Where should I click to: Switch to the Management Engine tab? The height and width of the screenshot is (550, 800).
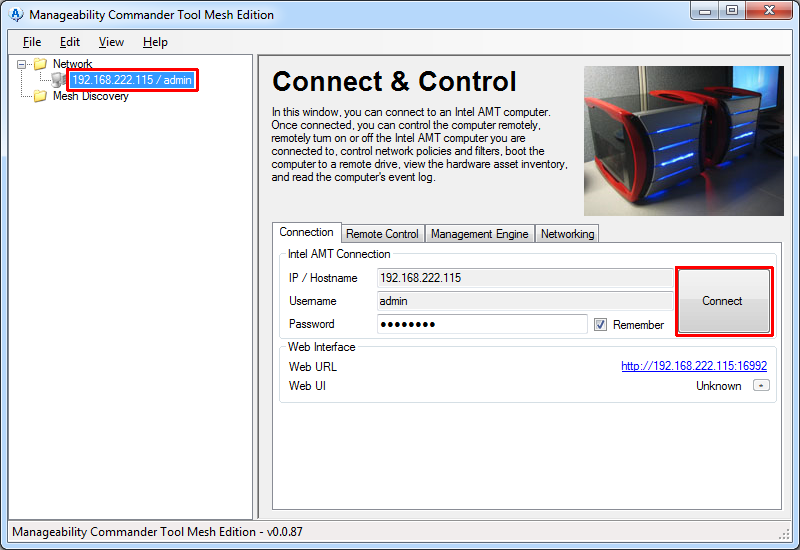[x=480, y=234]
